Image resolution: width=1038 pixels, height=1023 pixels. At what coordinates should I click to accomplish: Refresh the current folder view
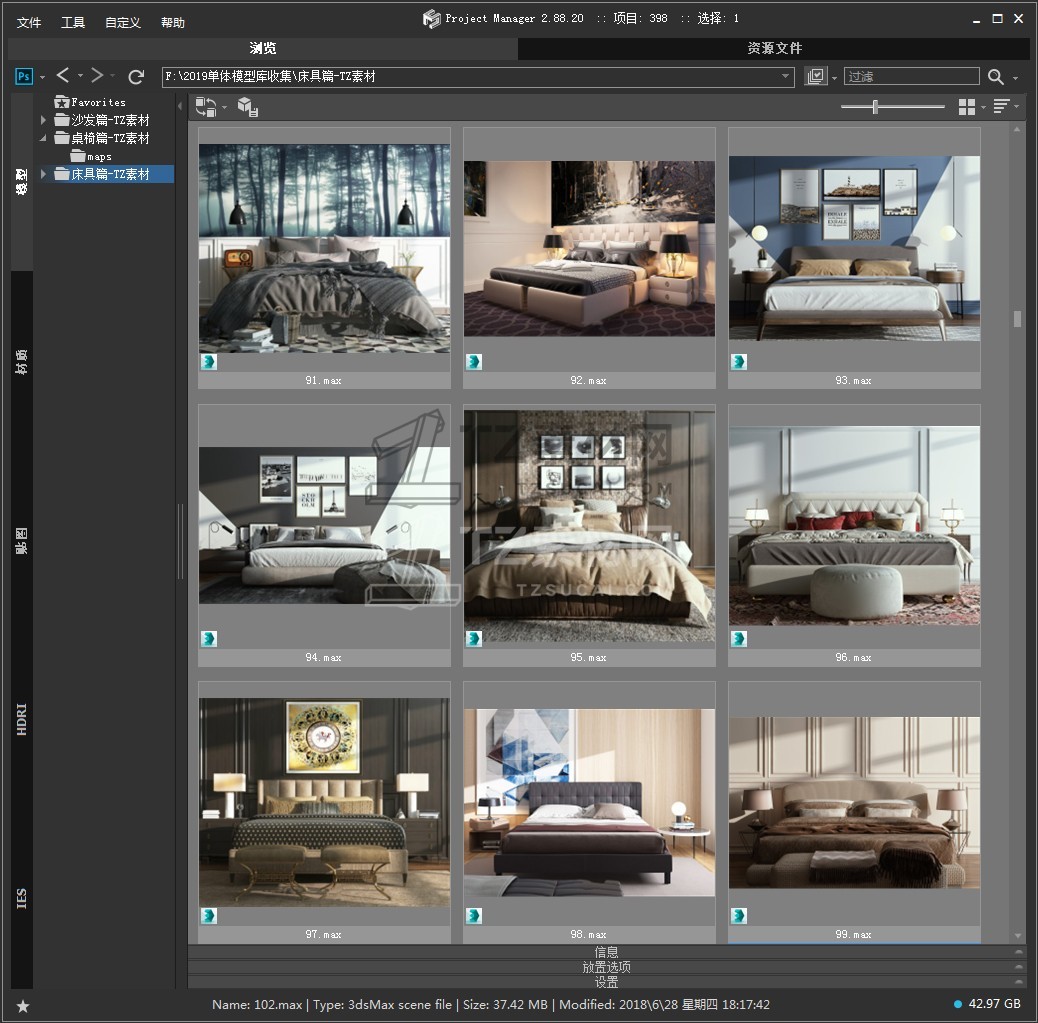click(137, 76)
